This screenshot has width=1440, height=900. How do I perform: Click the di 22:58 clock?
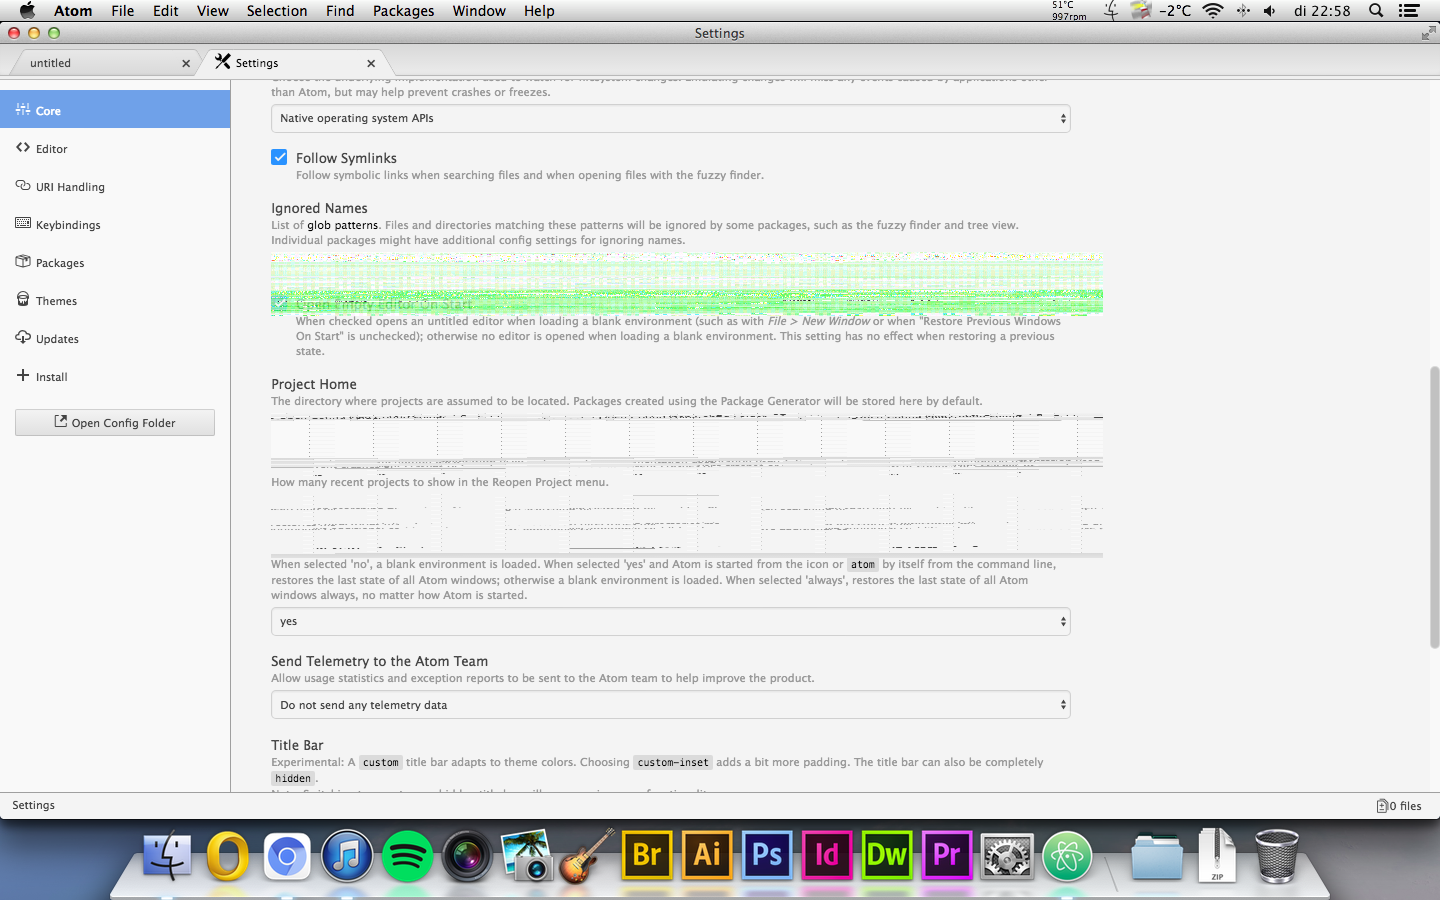[1321, 11]
